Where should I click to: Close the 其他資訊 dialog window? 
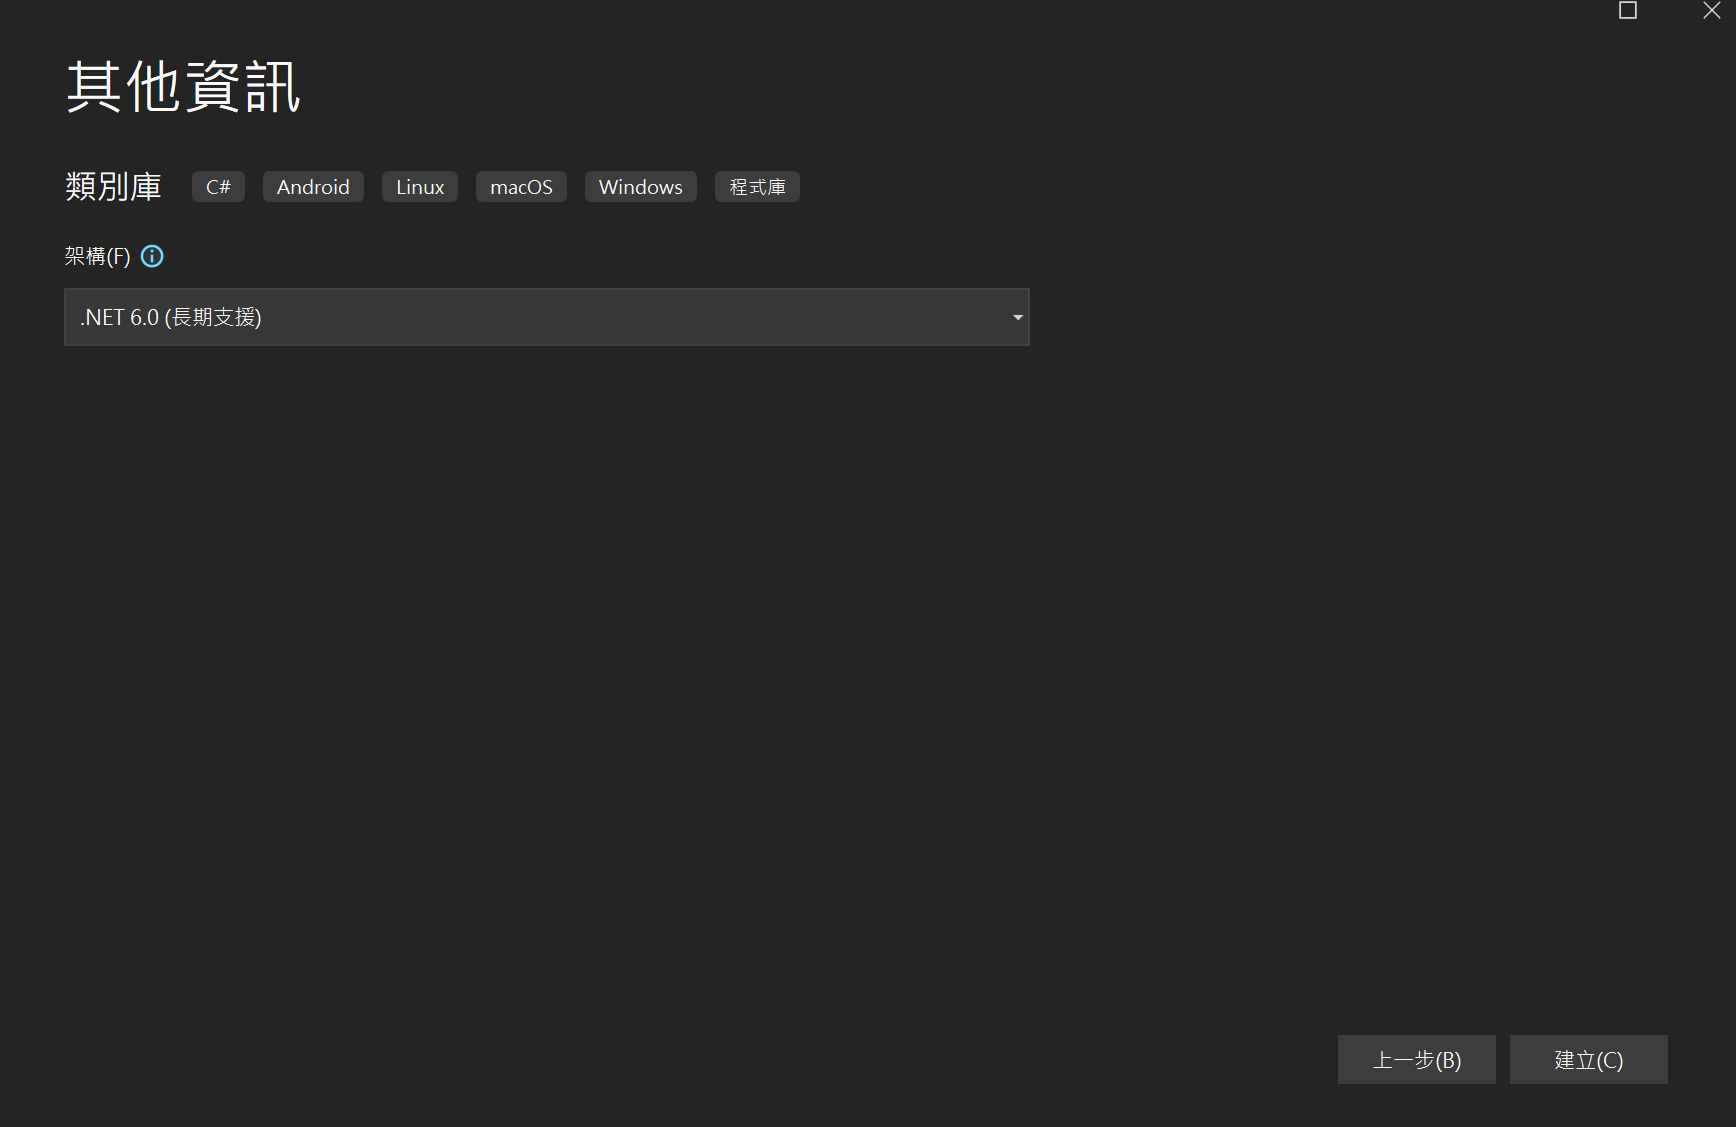pyautogui.click(x=1711, y=11)
